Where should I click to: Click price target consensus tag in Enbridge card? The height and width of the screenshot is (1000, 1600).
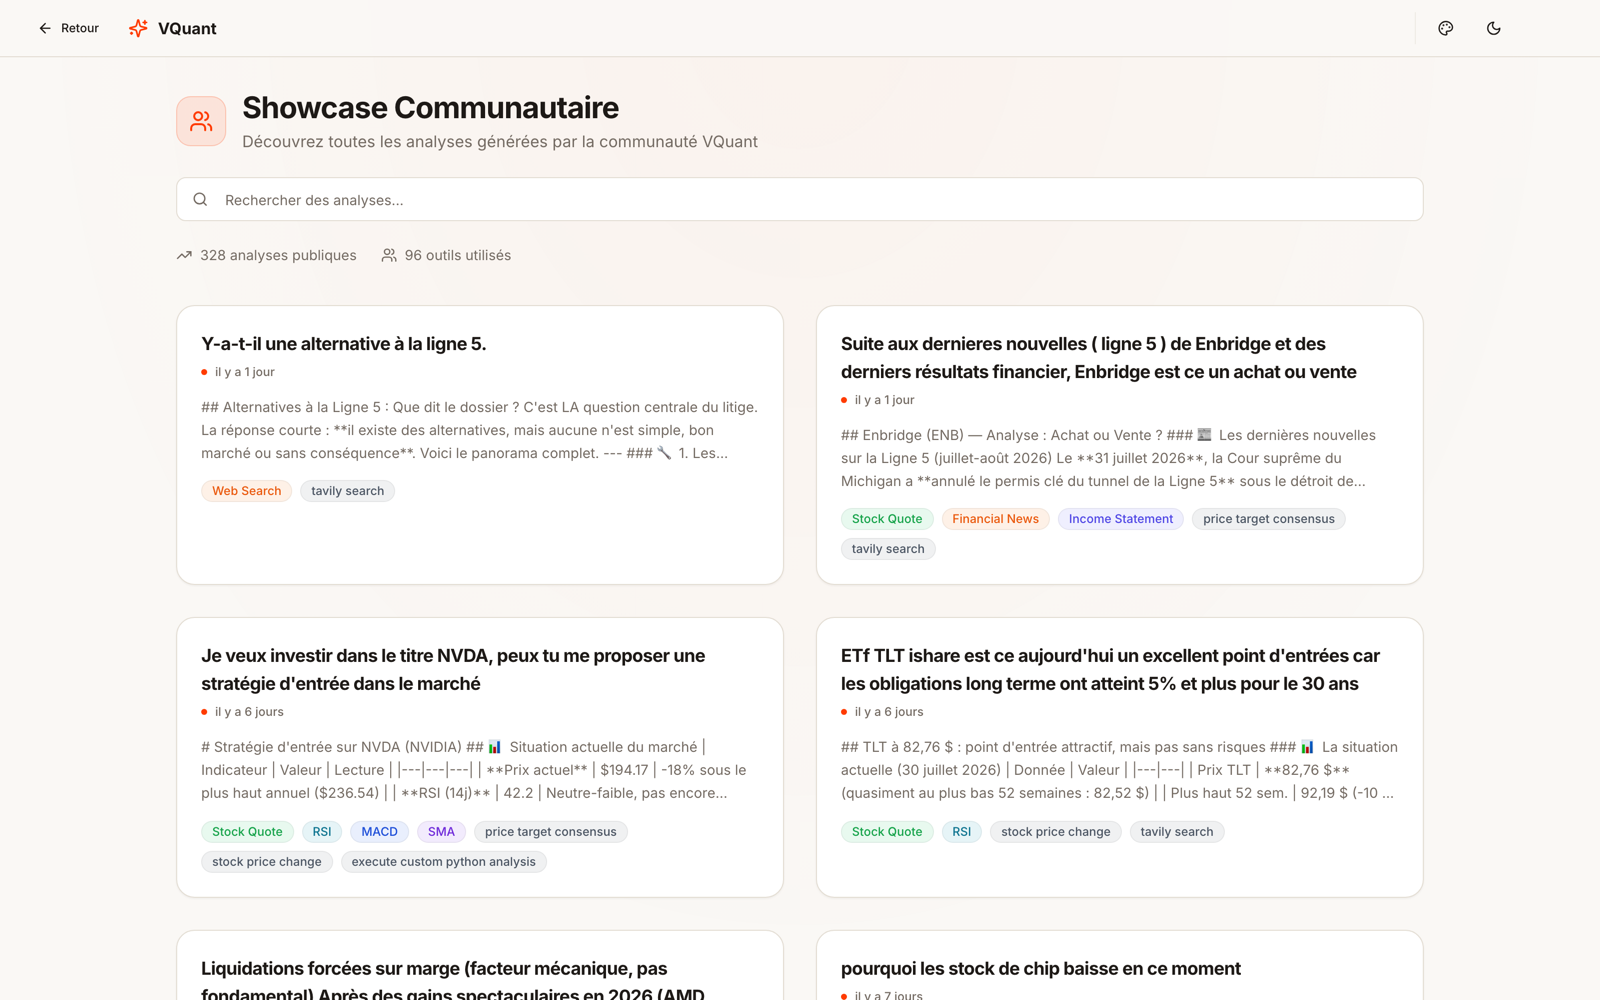pos(1269,519)
